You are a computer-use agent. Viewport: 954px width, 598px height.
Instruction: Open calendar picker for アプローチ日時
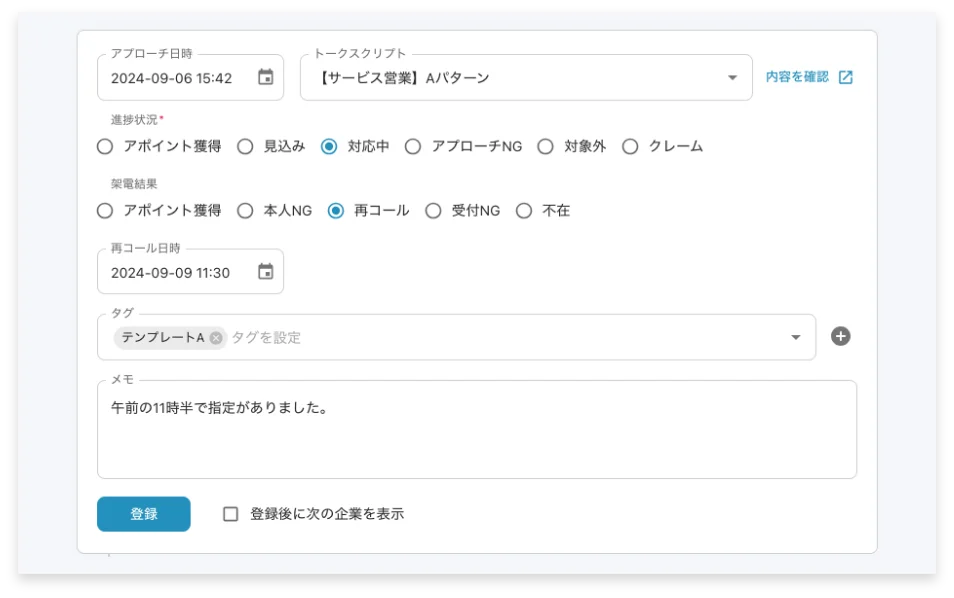pyautogui.click(x=265, y=77)
